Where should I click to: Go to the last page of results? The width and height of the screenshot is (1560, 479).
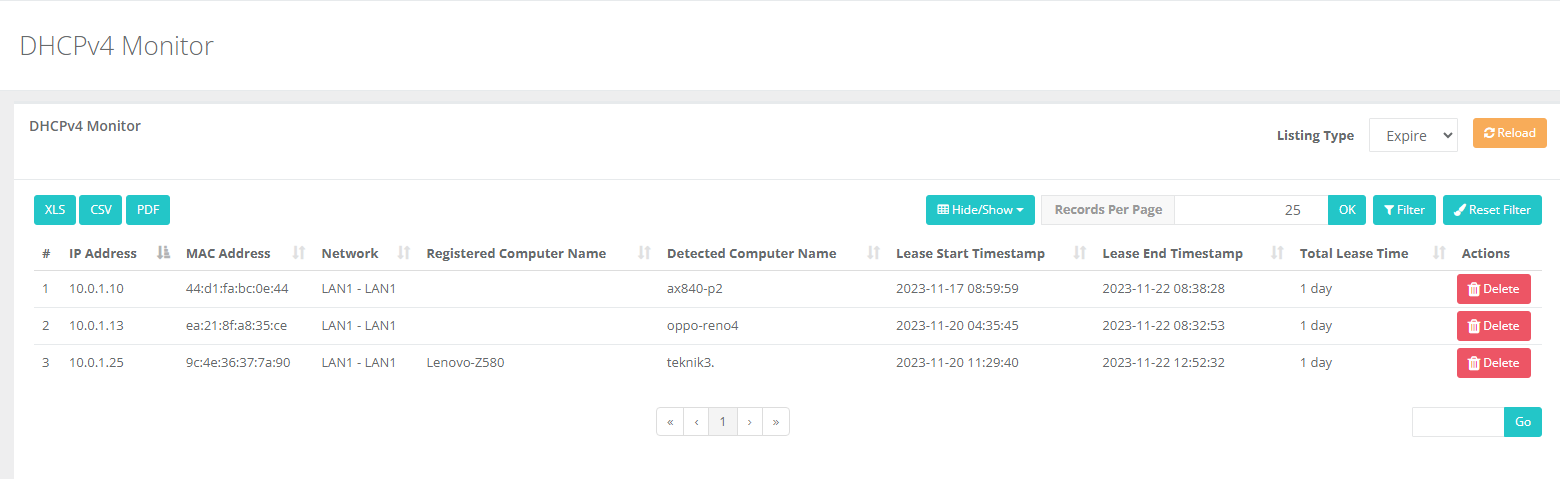(775, 422)
